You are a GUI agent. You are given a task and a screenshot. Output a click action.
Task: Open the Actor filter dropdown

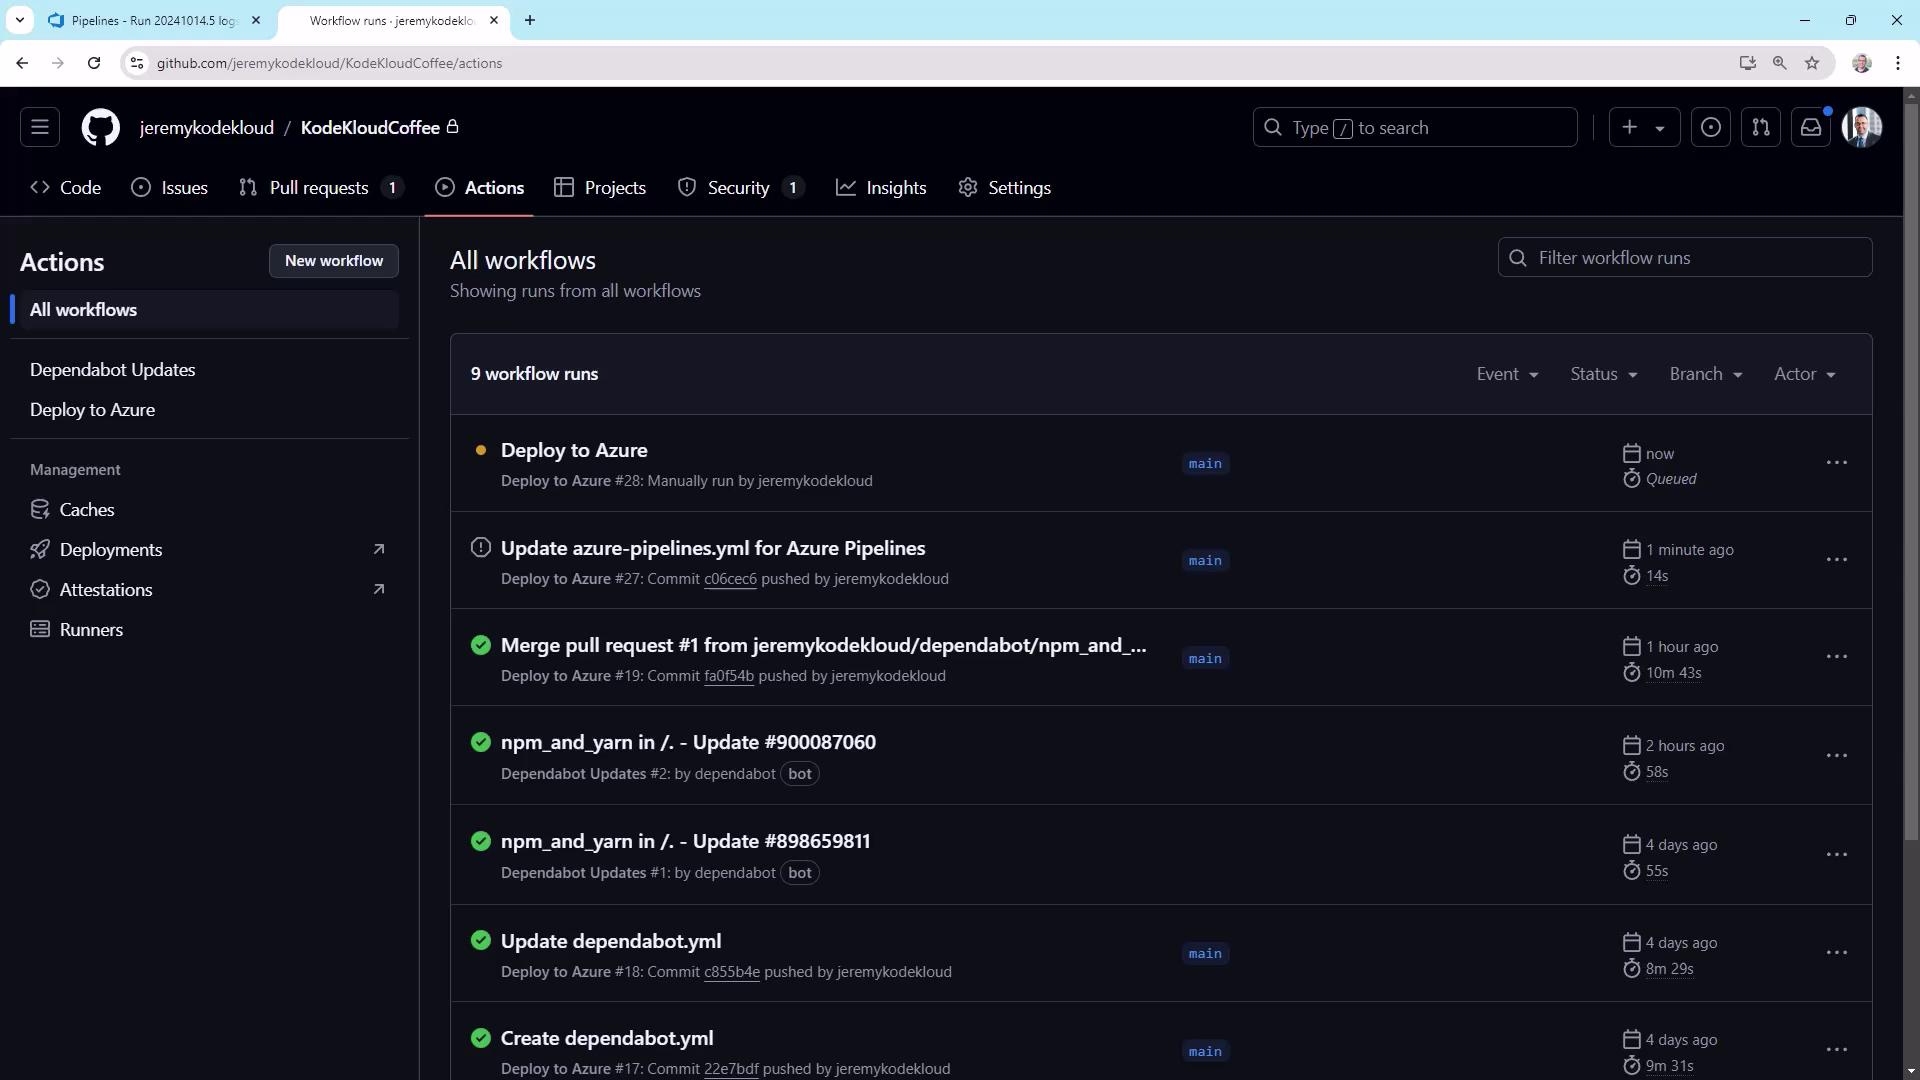[x=1804, y=374]
